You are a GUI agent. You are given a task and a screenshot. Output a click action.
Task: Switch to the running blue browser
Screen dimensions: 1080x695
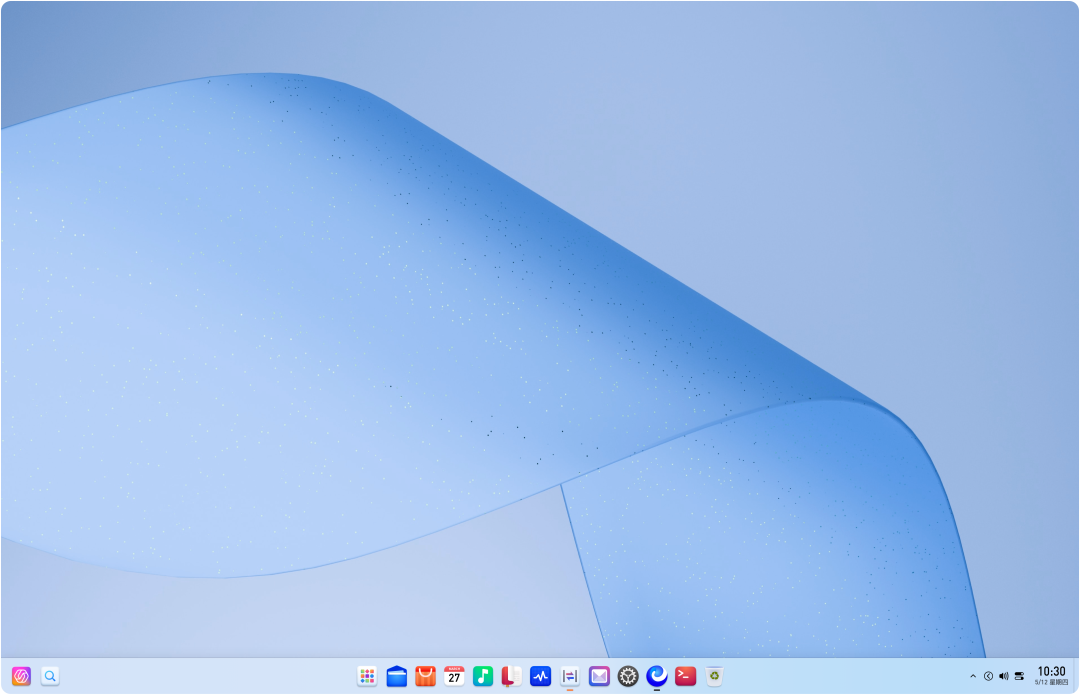pos(656,676)
